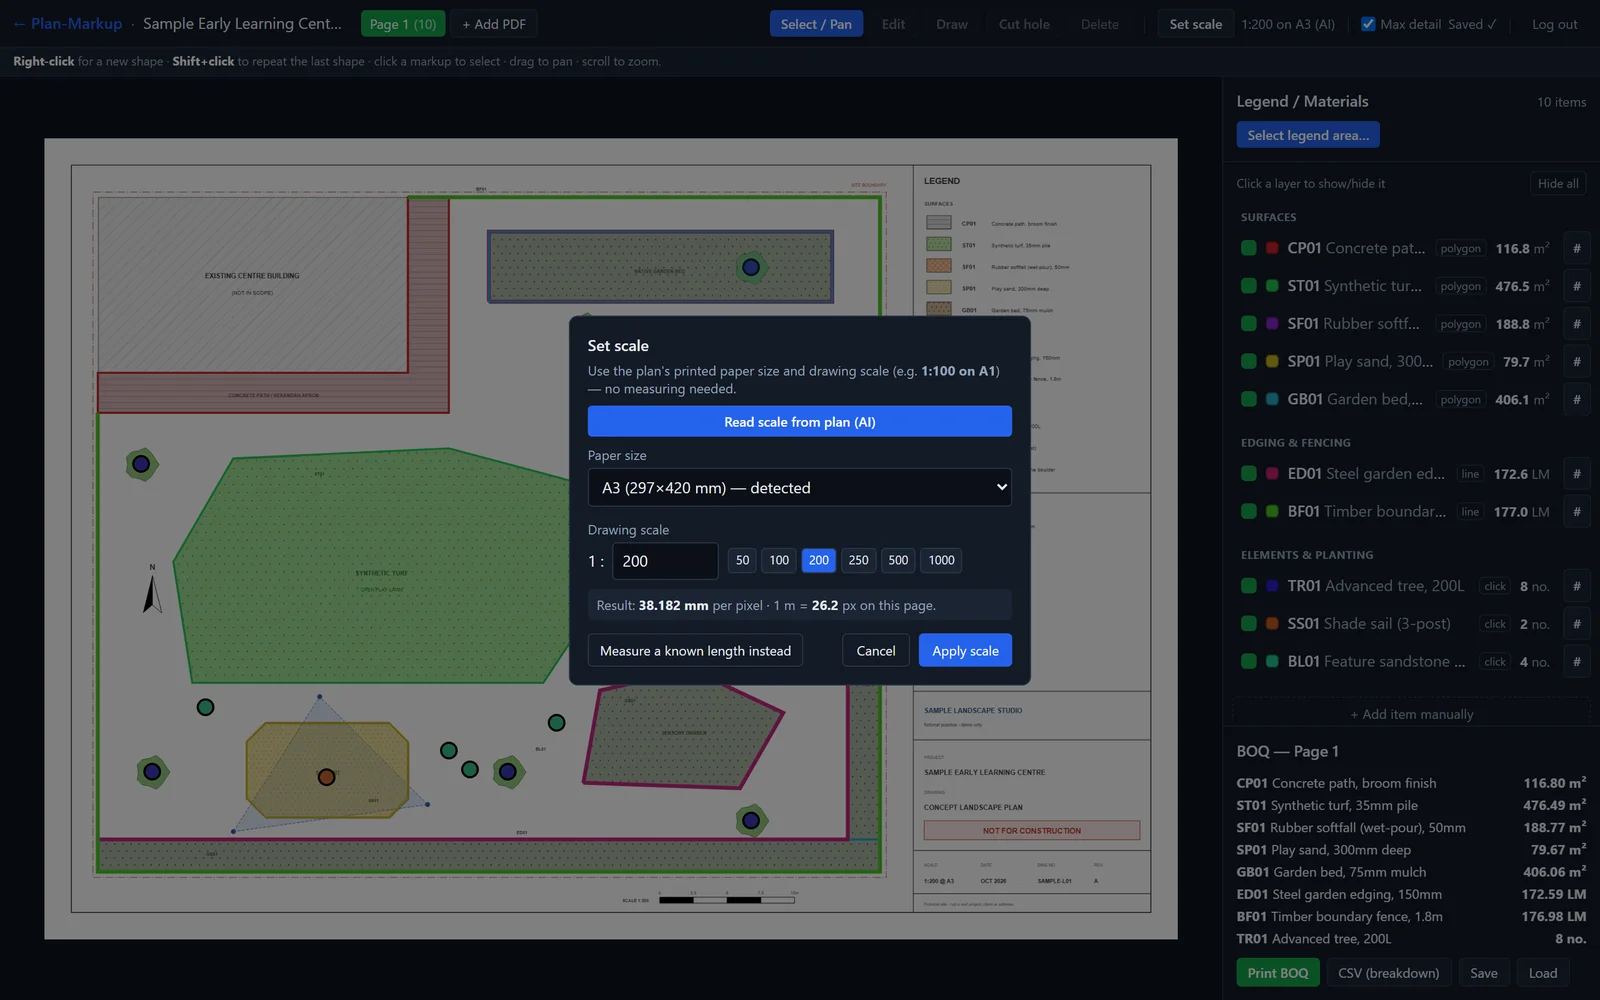
Task: Click the click tag on TR01 row
Action: coord(1495,586)
